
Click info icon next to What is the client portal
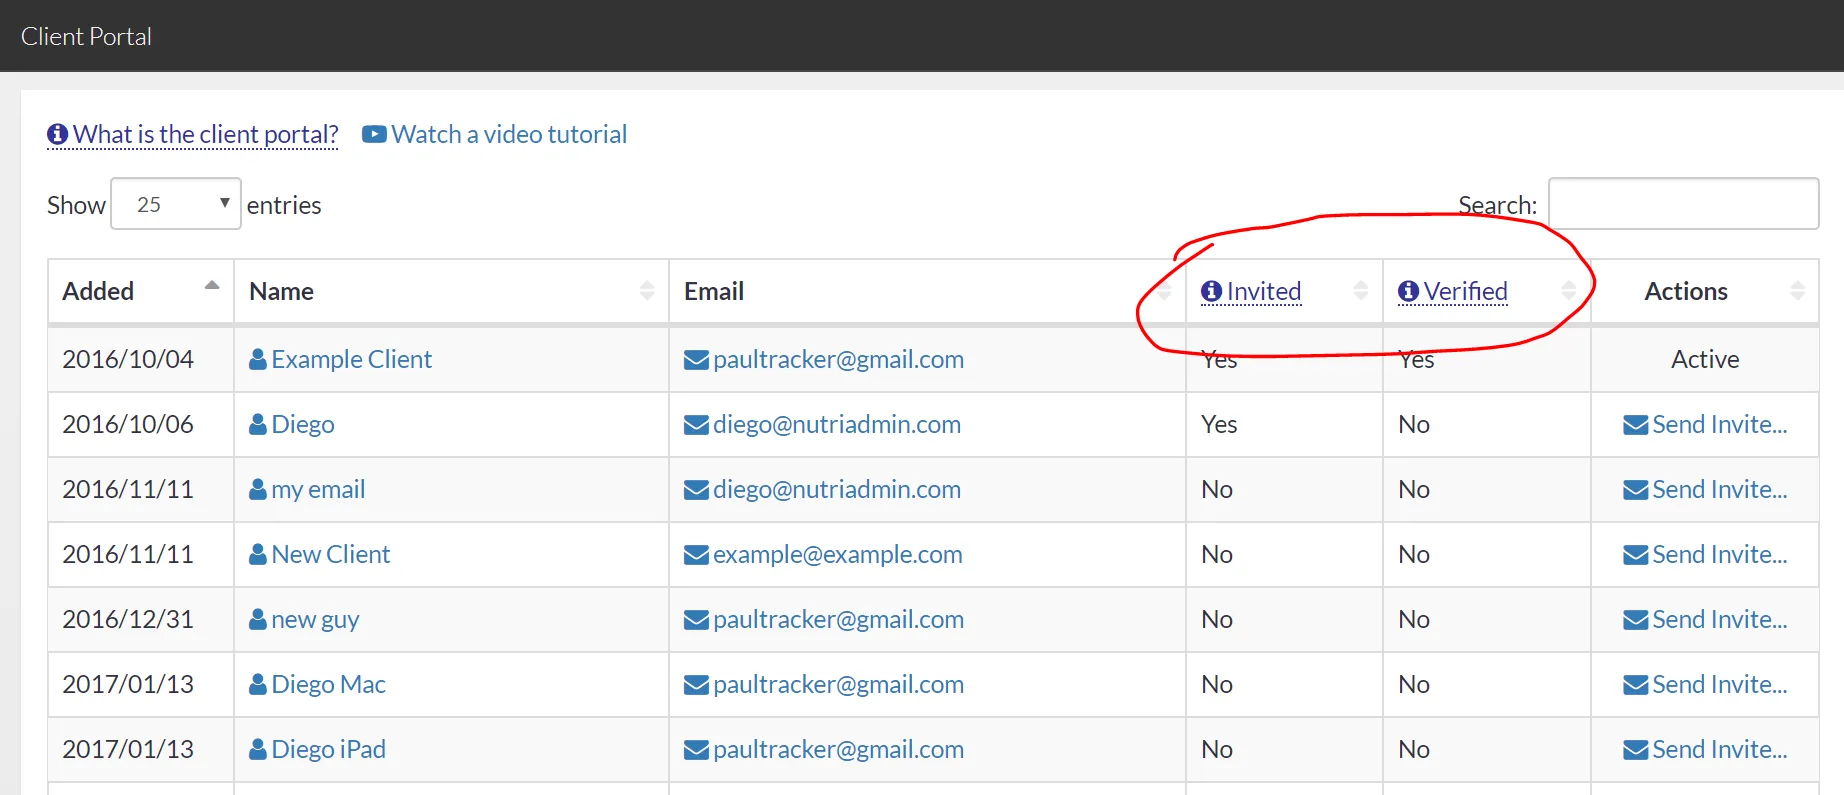pos(57,134)
